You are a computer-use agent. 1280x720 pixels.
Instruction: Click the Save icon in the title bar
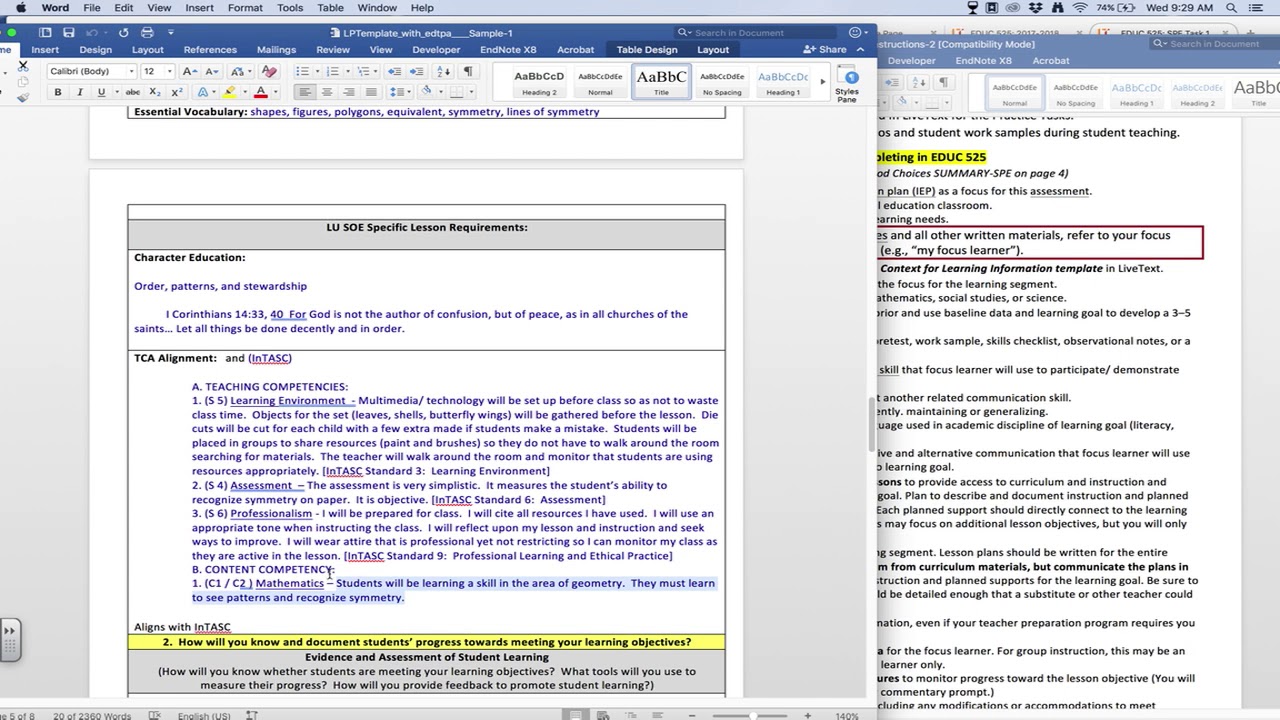click(x=68, y=32)
